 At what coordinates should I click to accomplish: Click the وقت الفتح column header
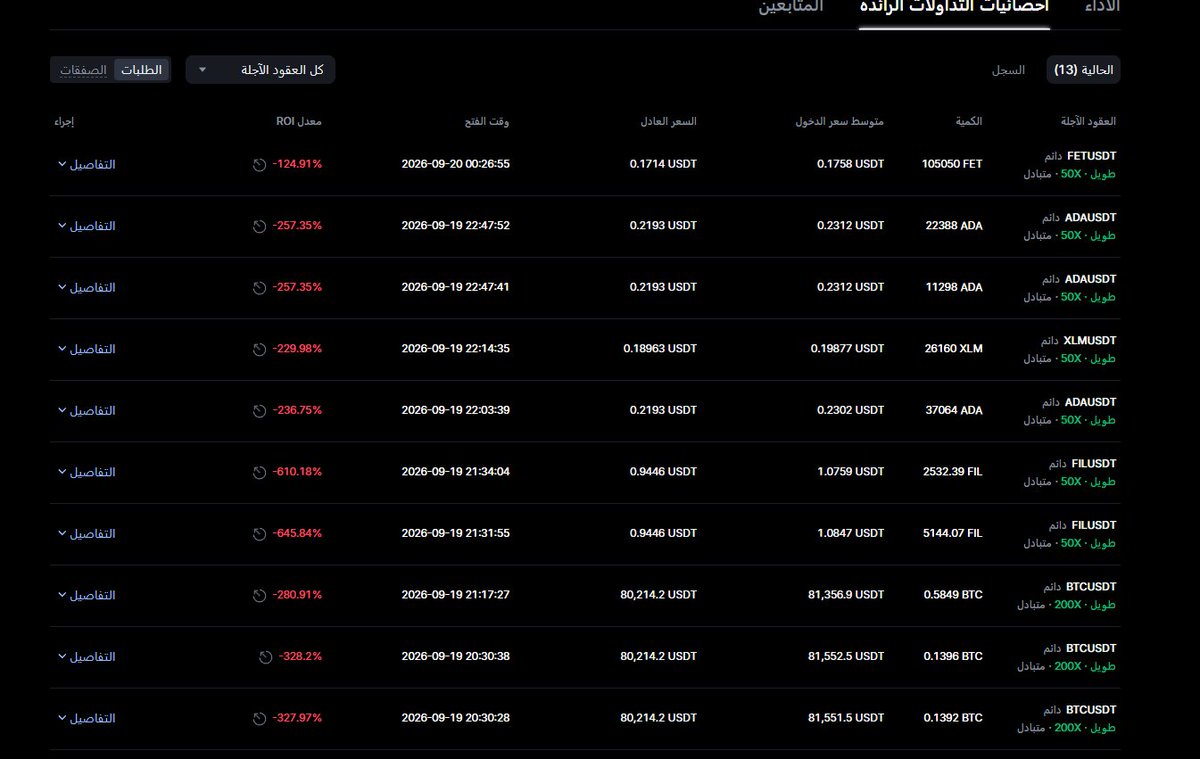[486, 121]
